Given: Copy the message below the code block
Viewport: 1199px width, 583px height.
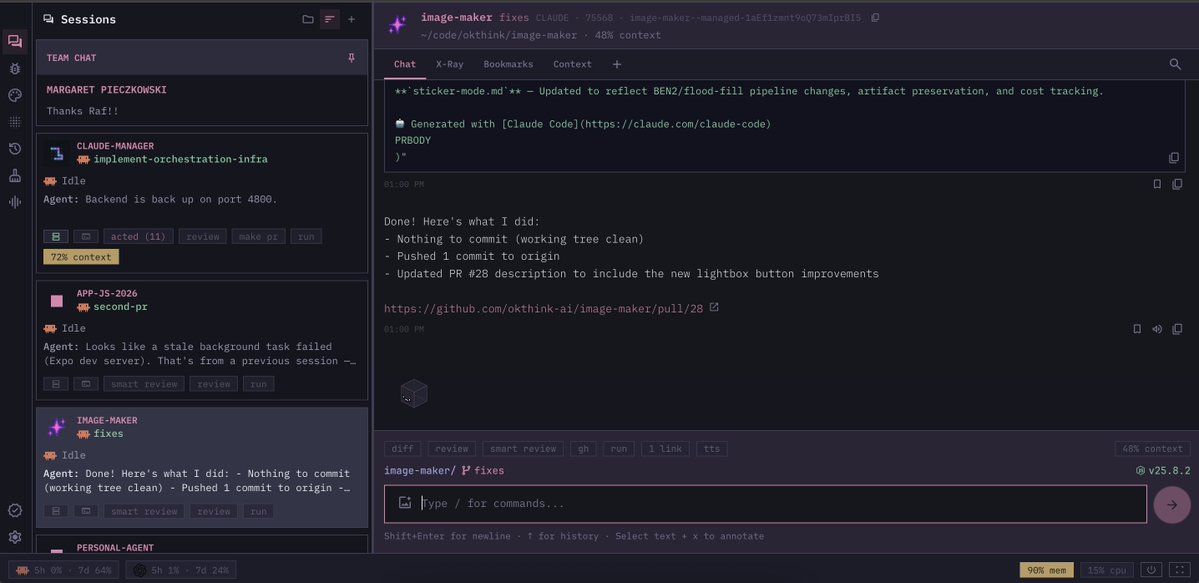Looking at the screenshot, I should coord(1177,184).
